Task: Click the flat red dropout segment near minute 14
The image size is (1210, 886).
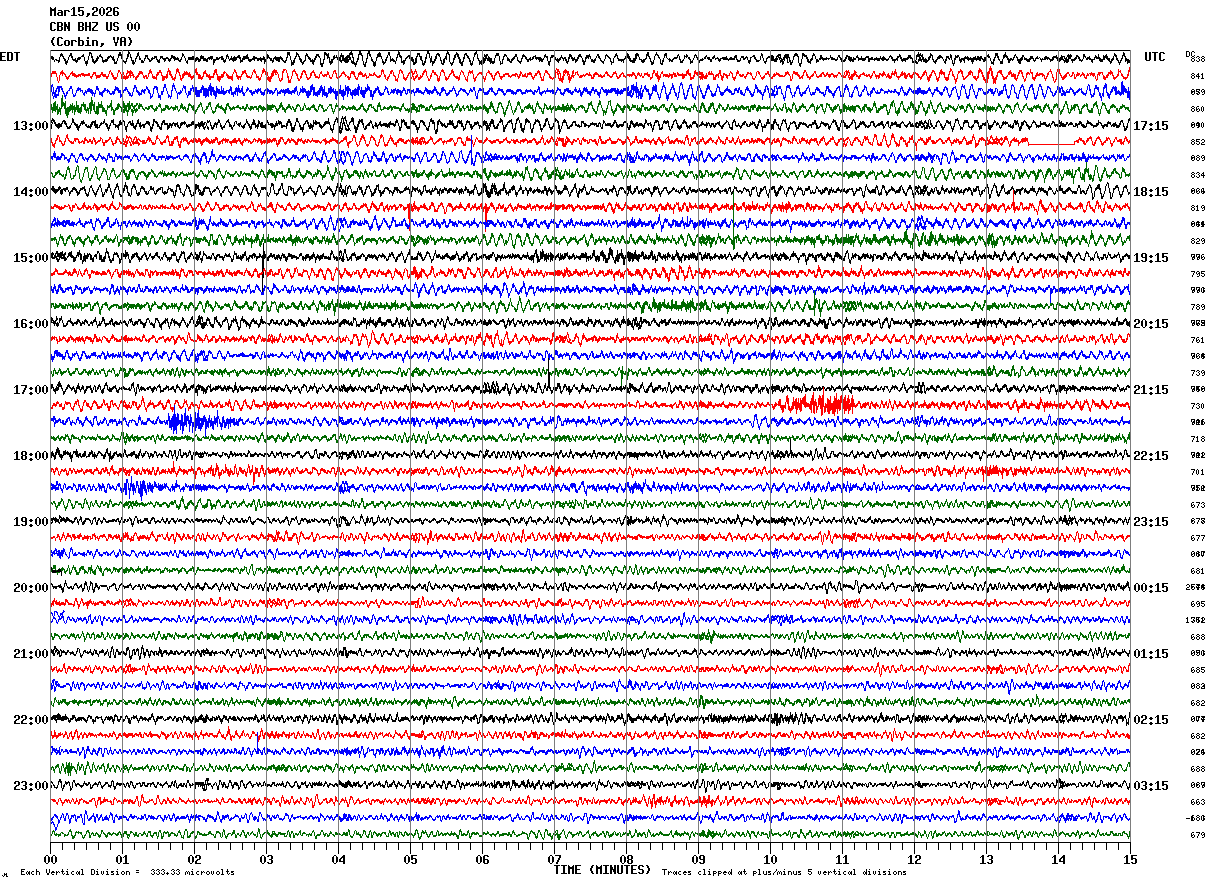Action: click(x=1051, y=144)
